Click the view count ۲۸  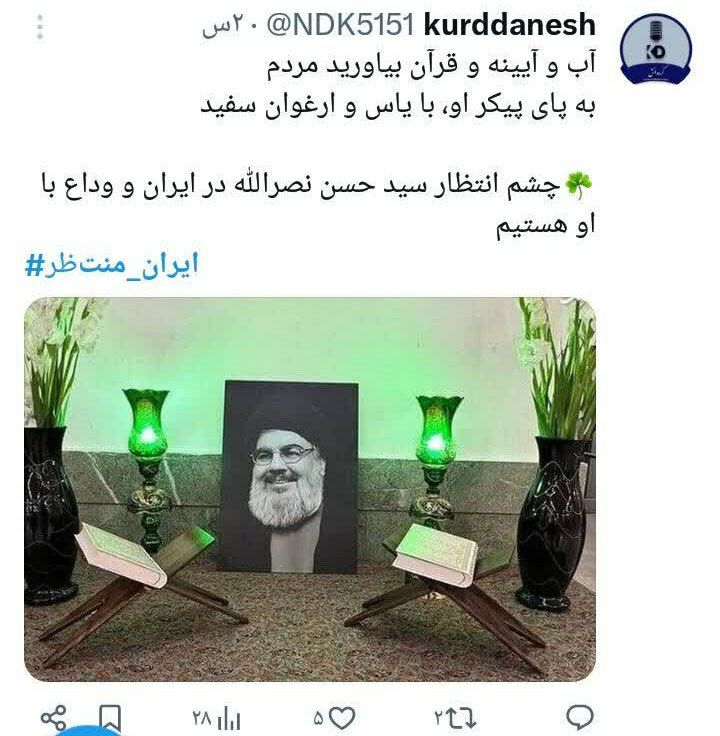pos(202,718)
